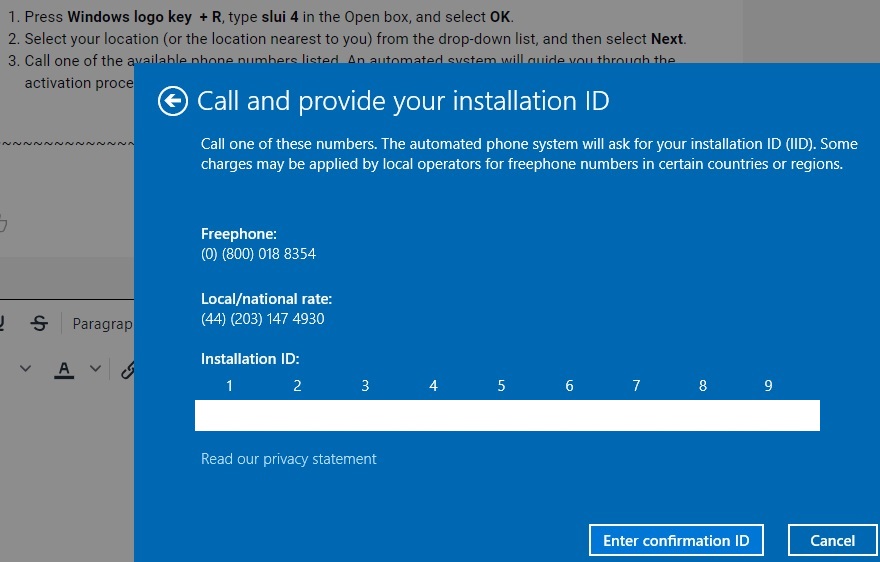Click the Freephone number (0) (800) 018 8354

pos(258,254)
